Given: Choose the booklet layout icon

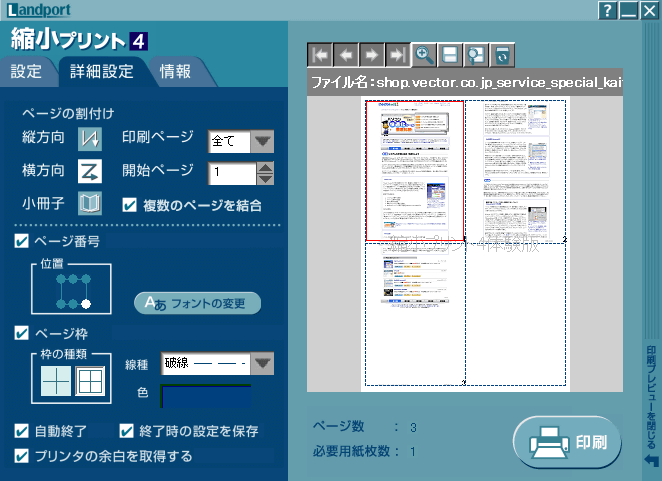Looking at the screenshot, I should click(90, 204).
